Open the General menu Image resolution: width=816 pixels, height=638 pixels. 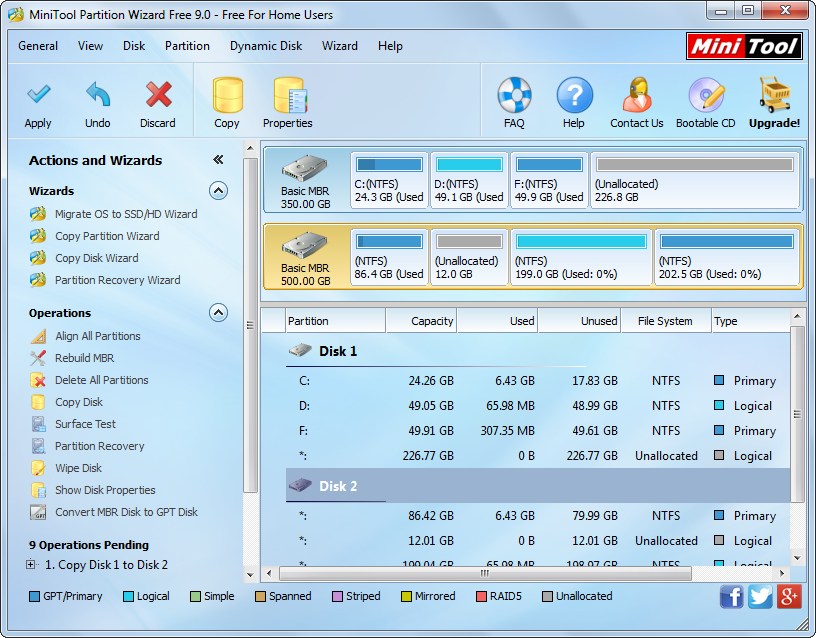(38, 46)
